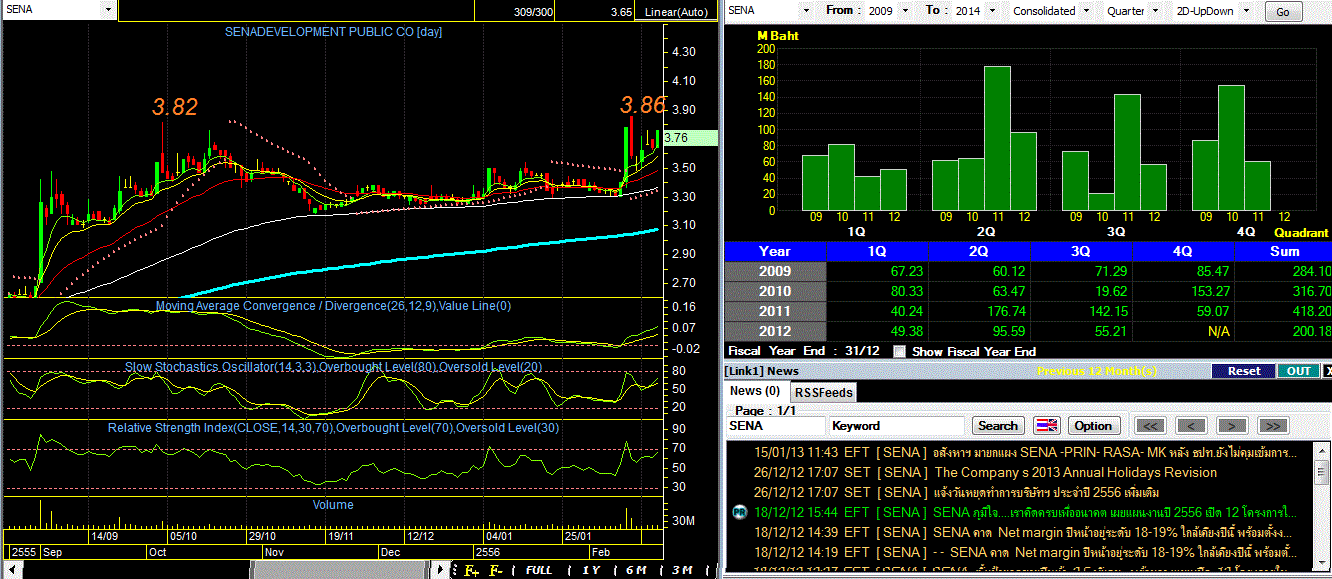
Task: Go to first news page (<<)
Action: (1151, 426)
